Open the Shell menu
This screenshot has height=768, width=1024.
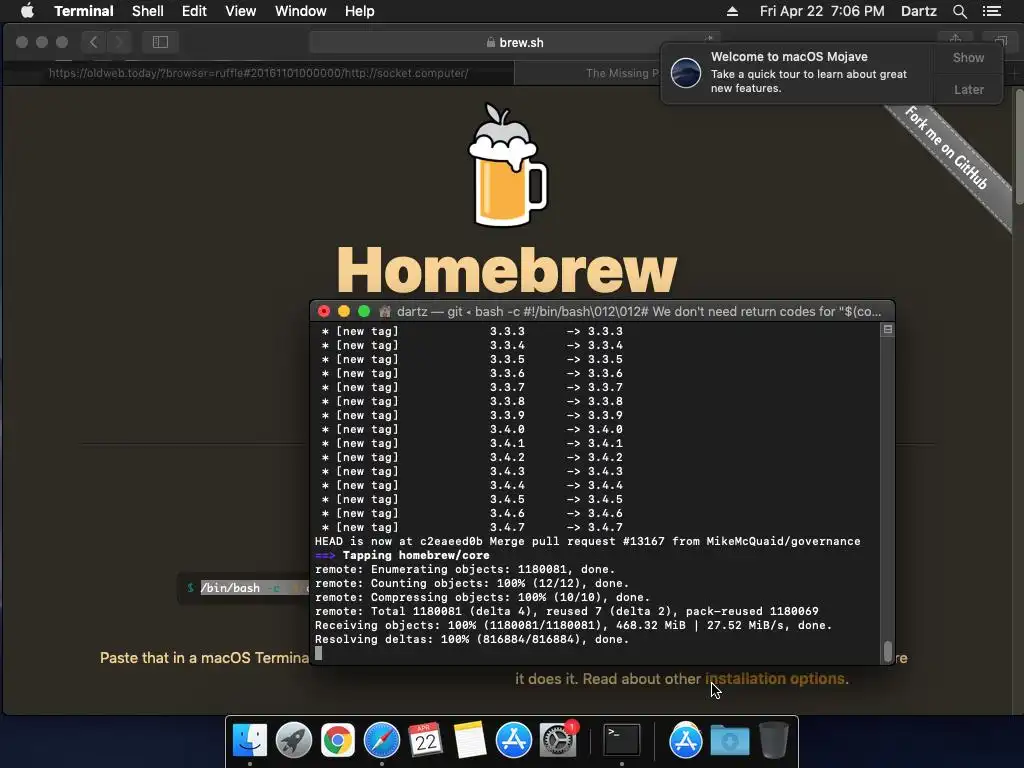point(148,11)
